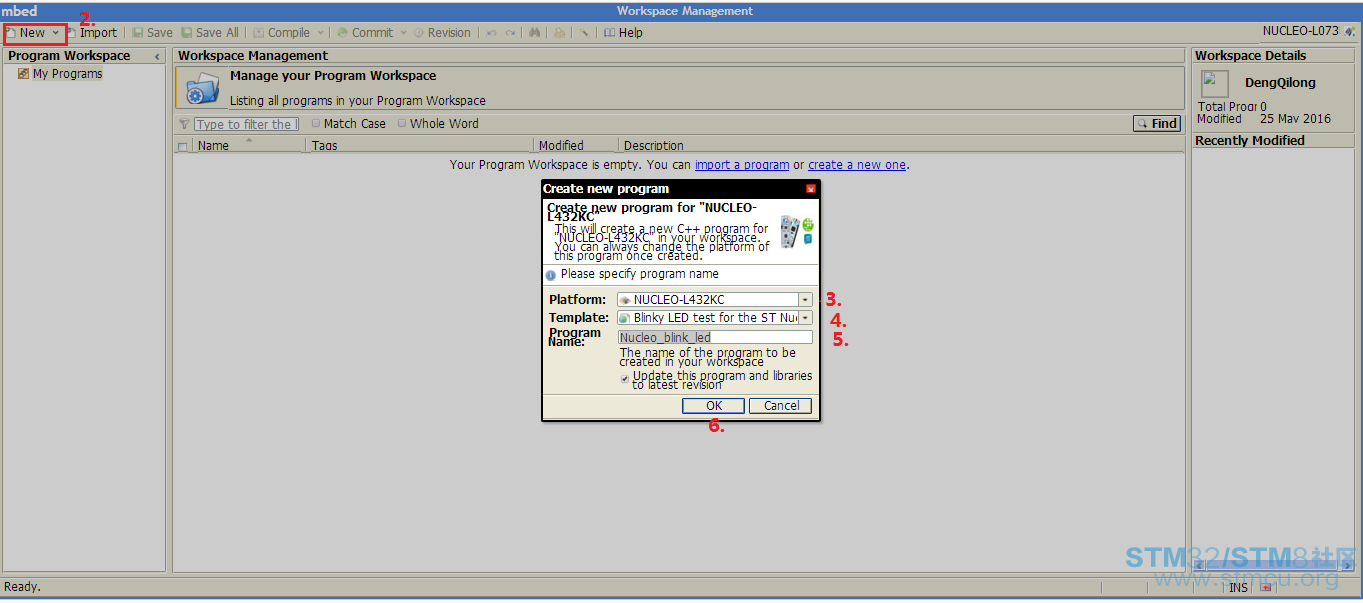
Task: Enable the Whole Word checkbox
Action: 402,124
